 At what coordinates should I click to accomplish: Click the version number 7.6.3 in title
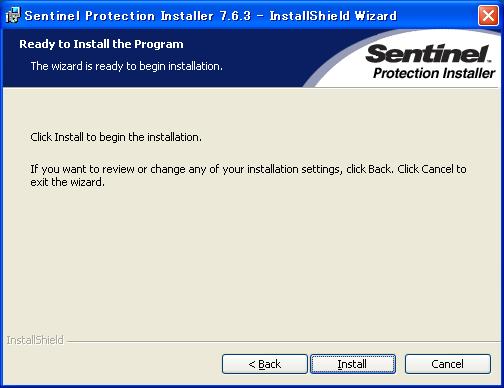pos(235,16)
